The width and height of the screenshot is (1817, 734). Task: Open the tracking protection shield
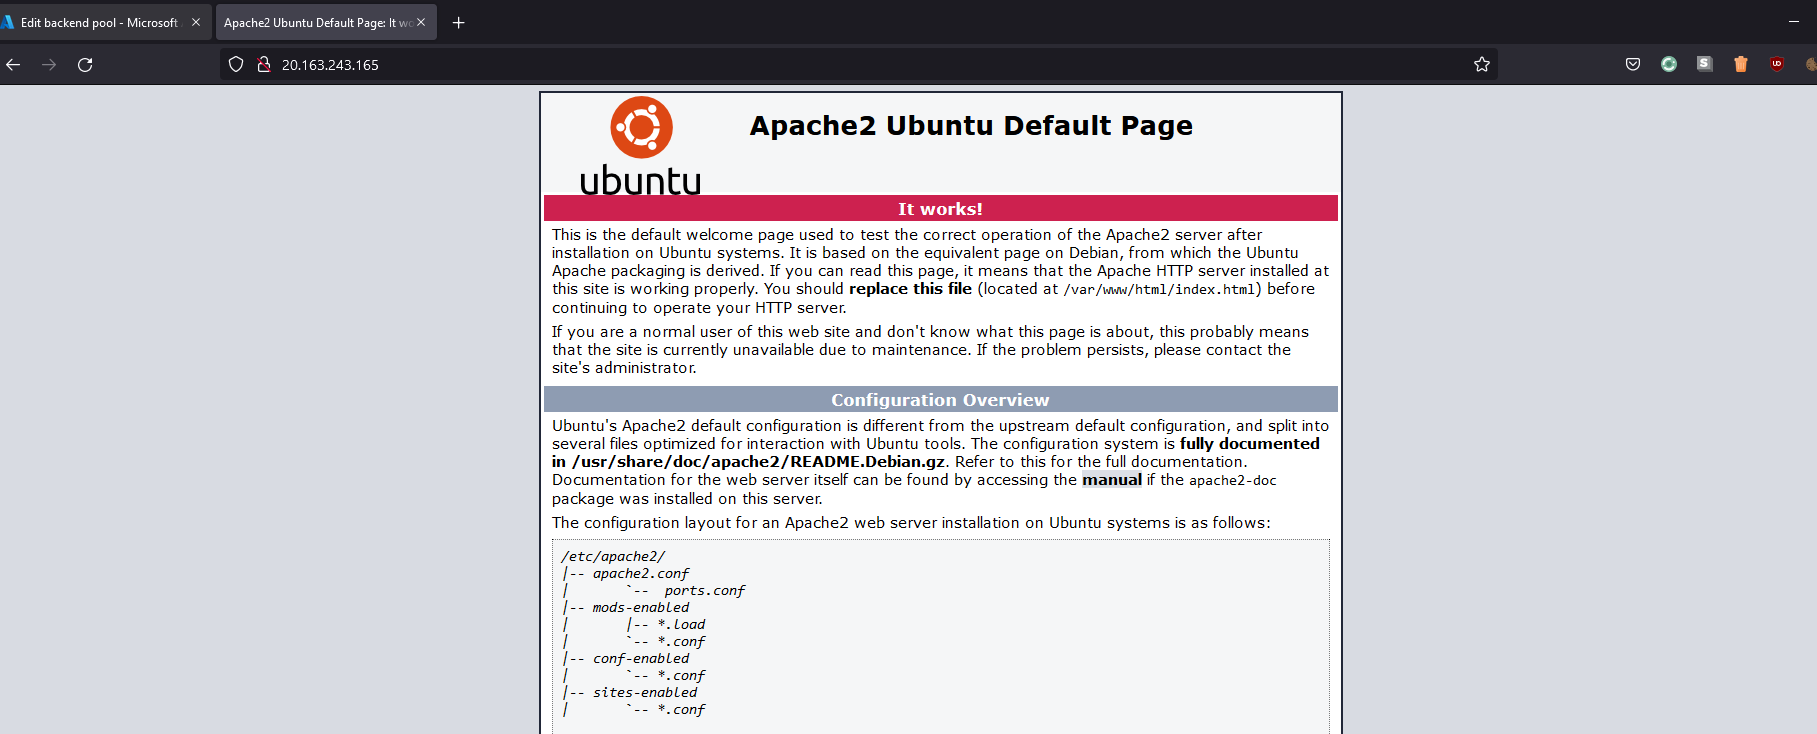[236, 65]
